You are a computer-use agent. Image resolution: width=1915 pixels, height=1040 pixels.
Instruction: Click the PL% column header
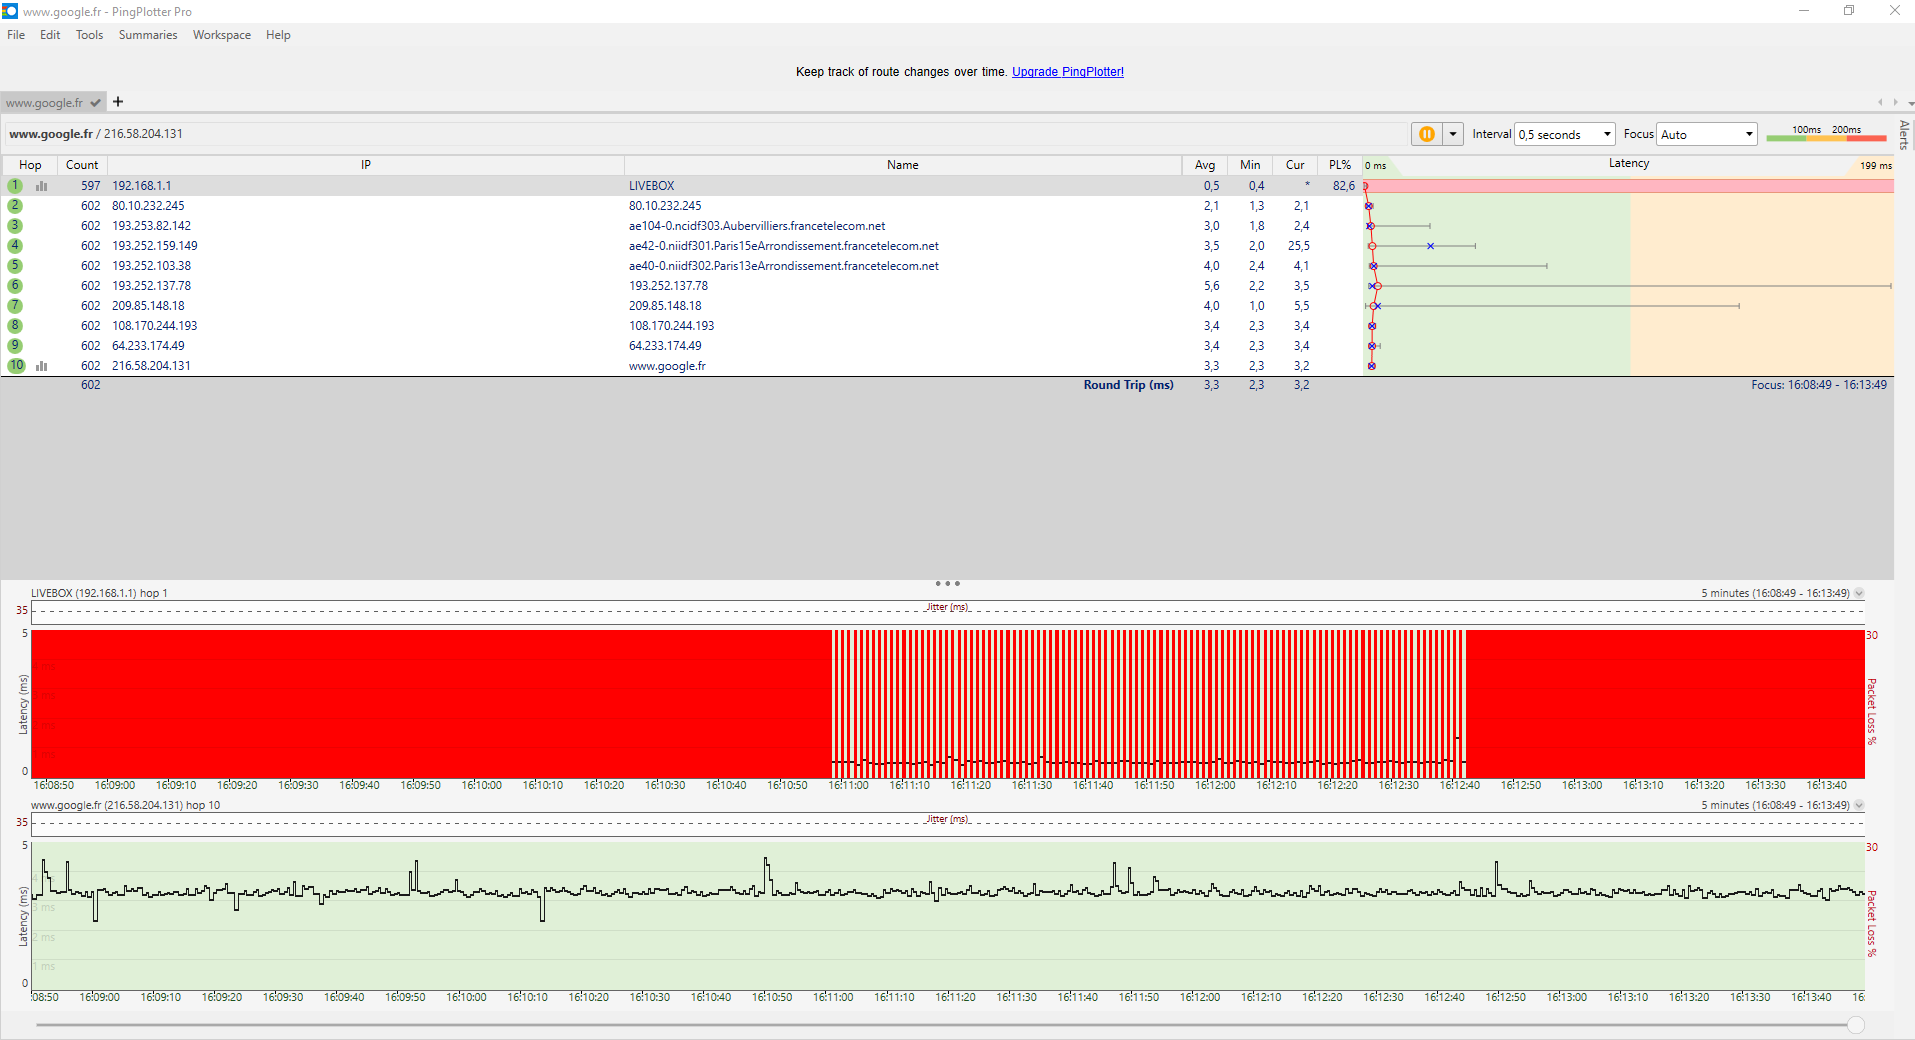pyautogui.click(x=1339, y=165)
